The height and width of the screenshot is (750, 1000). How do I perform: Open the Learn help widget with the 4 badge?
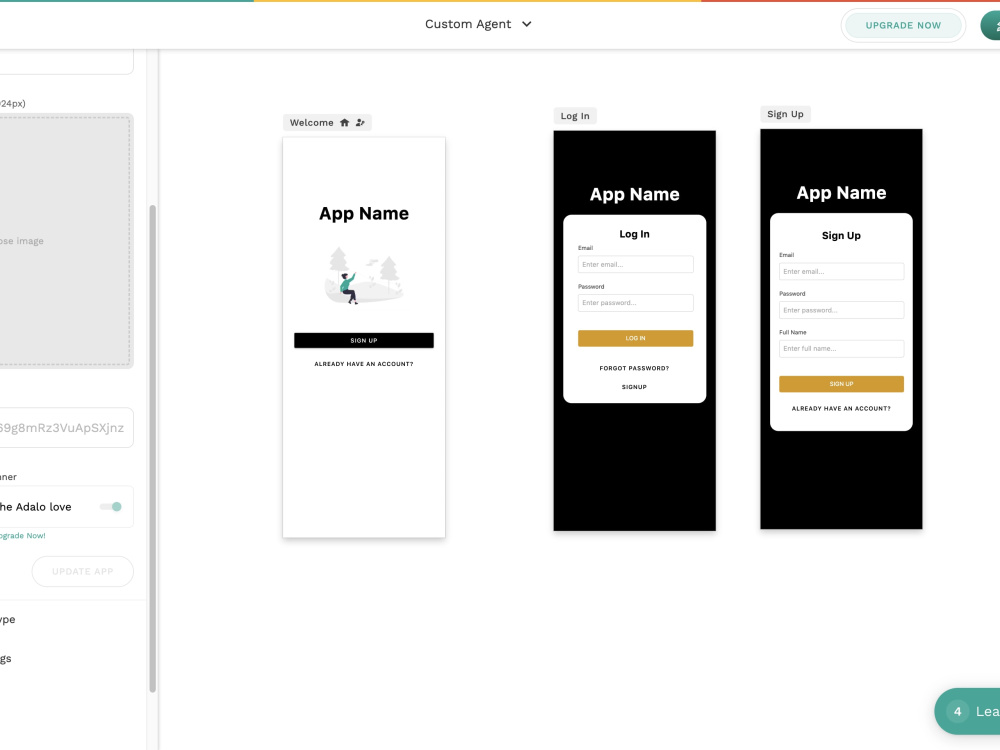coord(968,712)
